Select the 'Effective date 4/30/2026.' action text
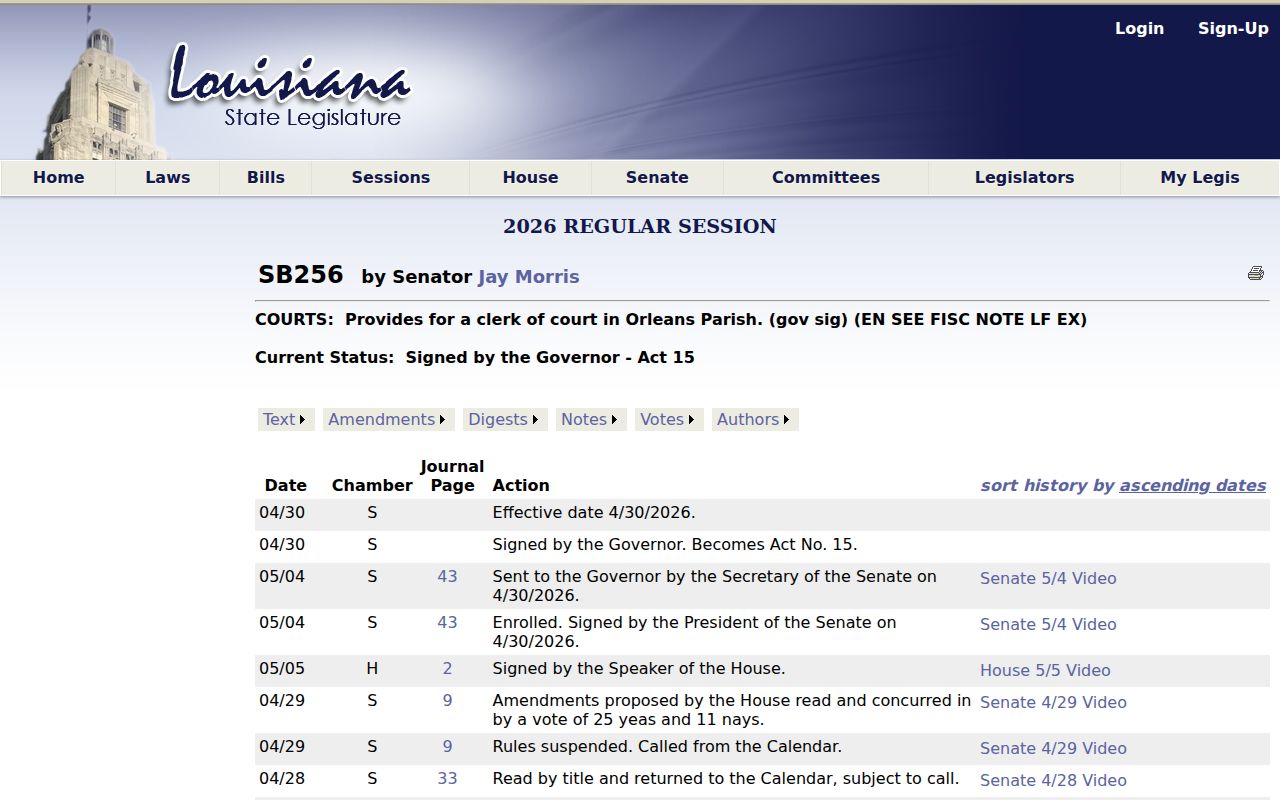1280x800 pixels. coord(594,513)
